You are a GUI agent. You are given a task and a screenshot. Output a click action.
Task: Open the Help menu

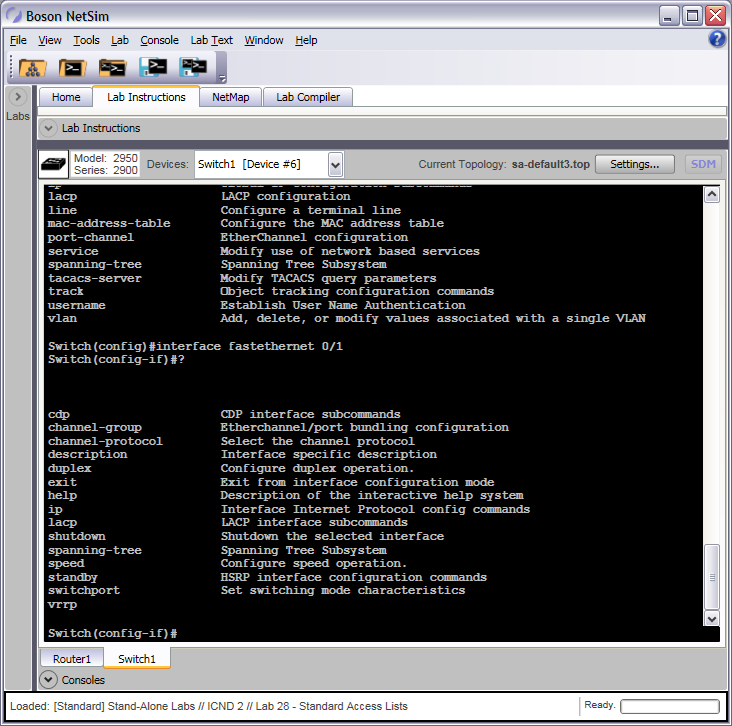coord(306,40)
